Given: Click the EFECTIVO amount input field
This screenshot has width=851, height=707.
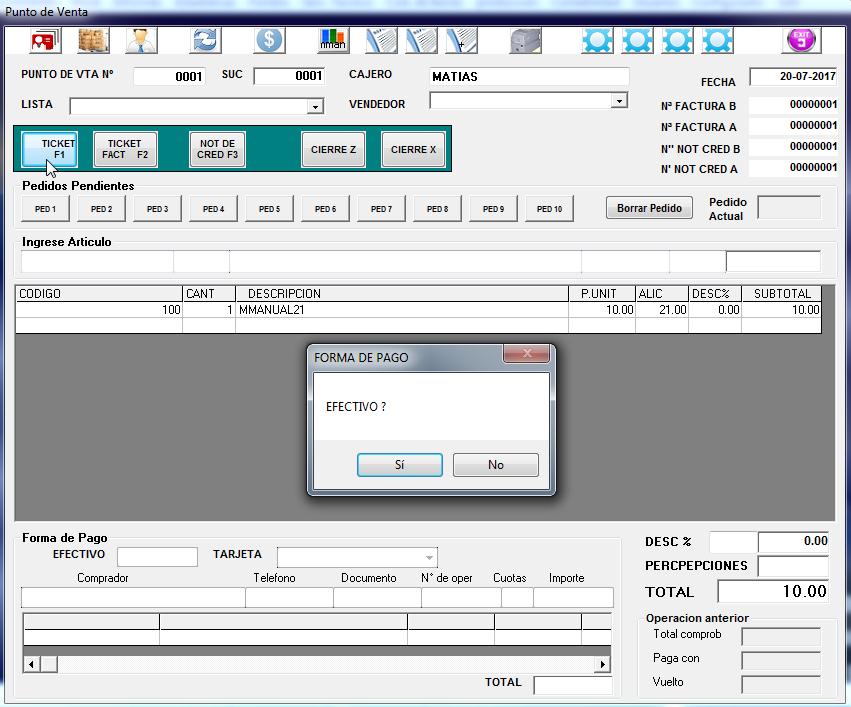Looking at the screenshot, I should 157,557.
